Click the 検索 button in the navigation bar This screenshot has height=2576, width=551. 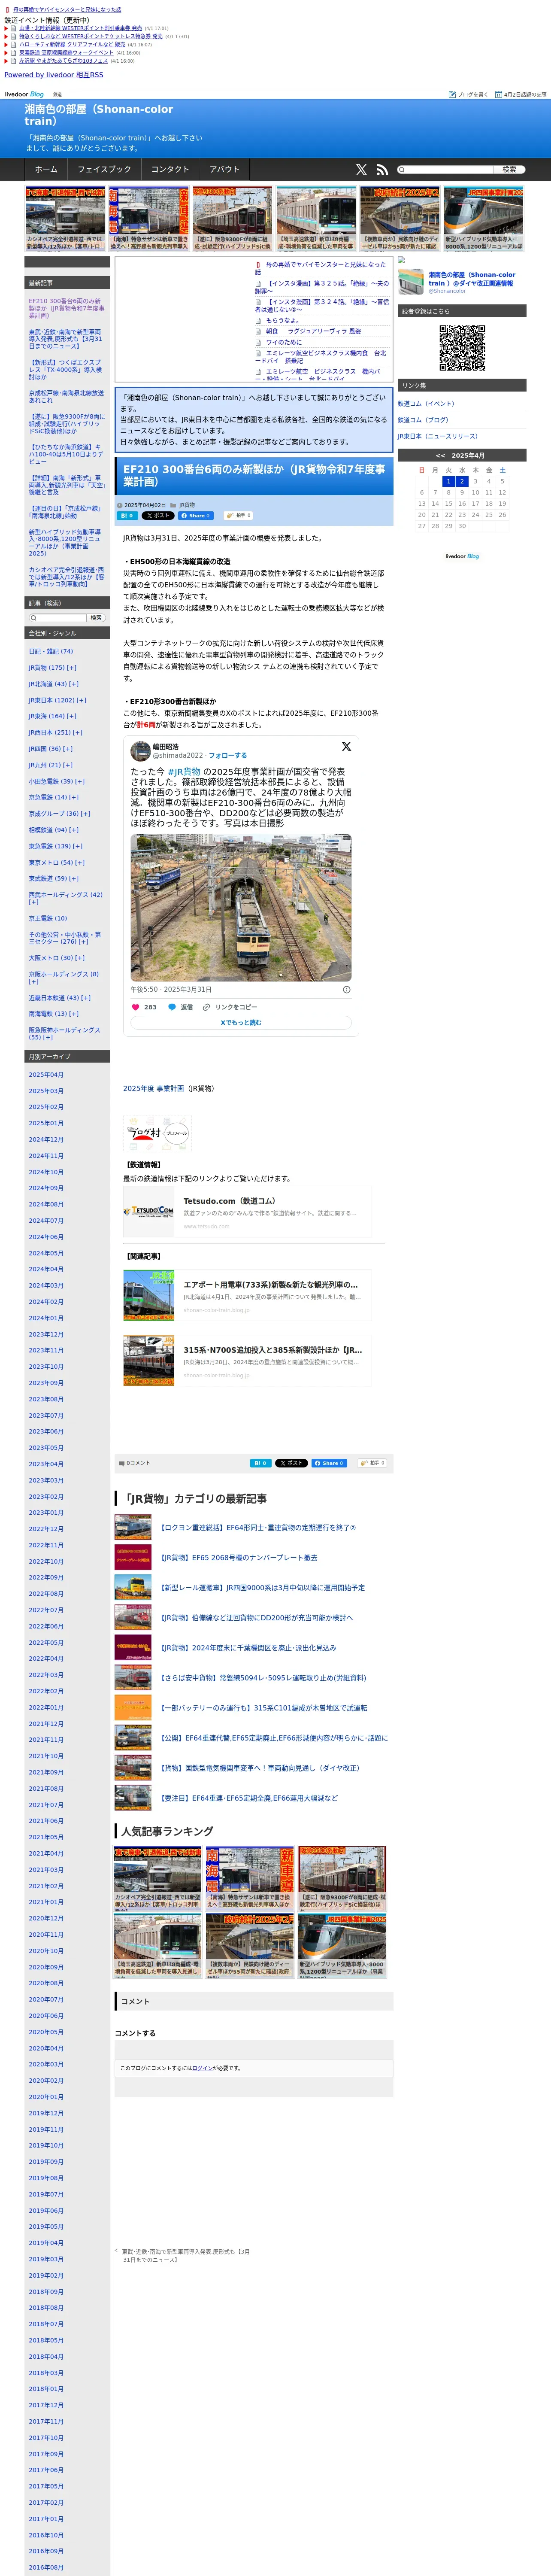coord(509,170)
